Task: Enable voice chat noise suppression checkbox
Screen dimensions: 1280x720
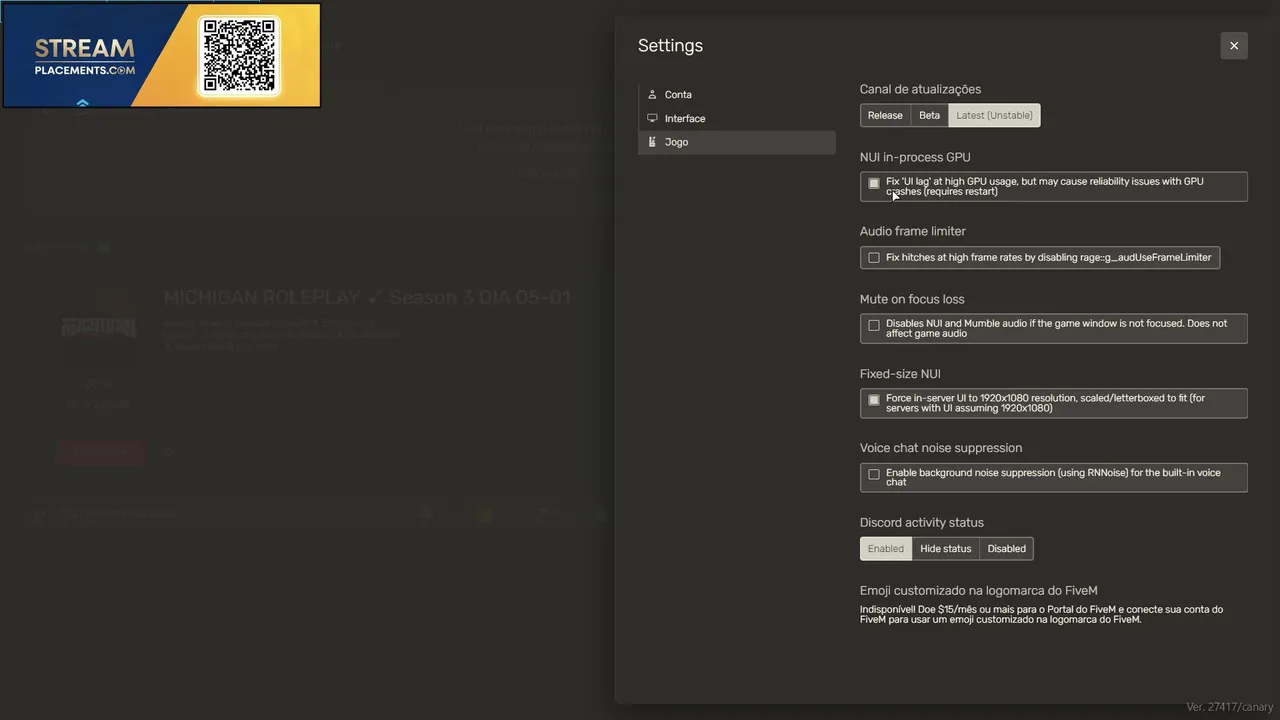Action: [874, 474]
